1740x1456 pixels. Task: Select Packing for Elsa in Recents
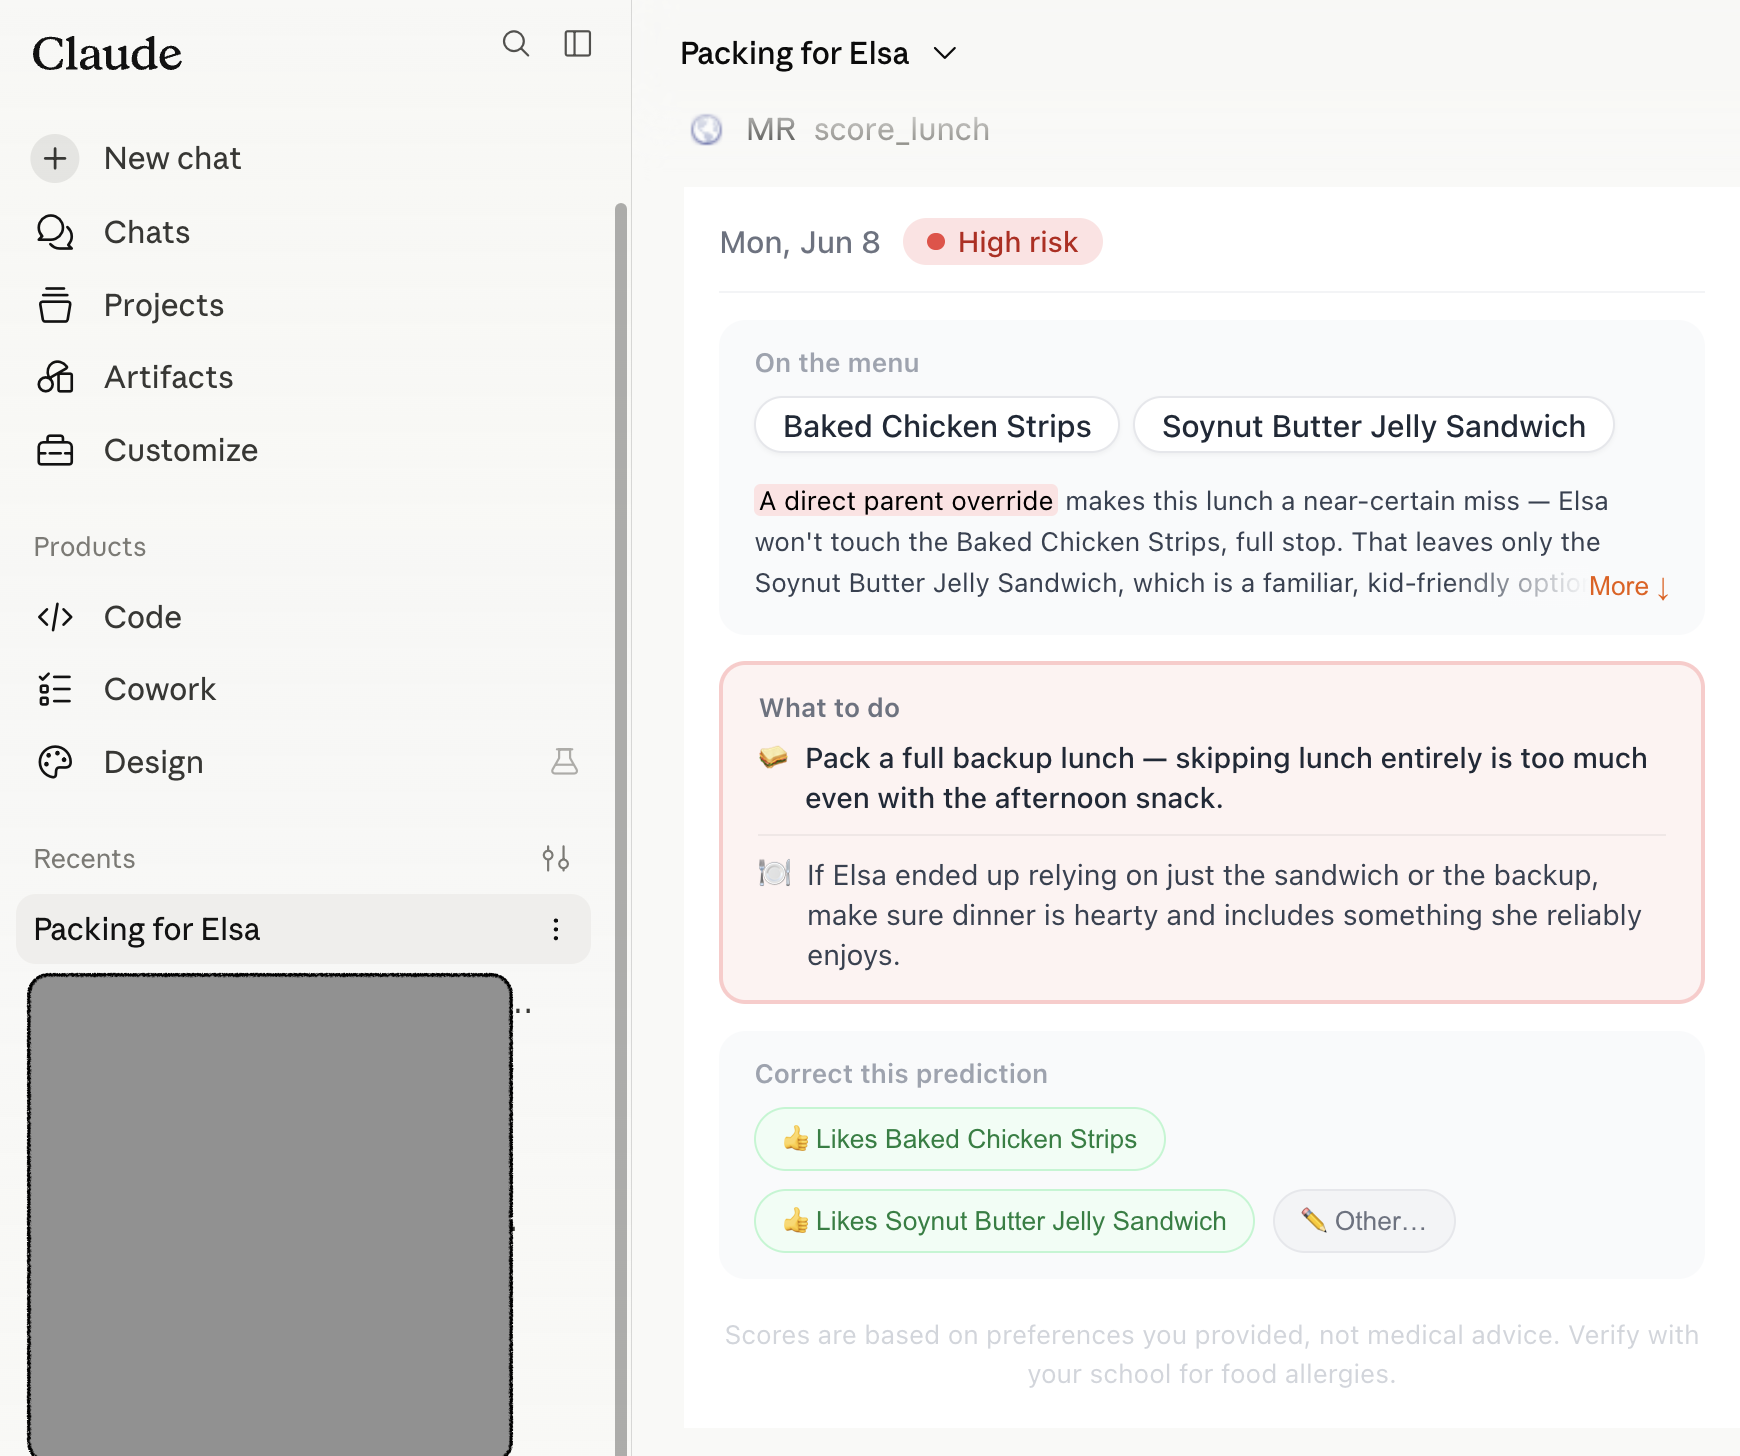point(303,929)
